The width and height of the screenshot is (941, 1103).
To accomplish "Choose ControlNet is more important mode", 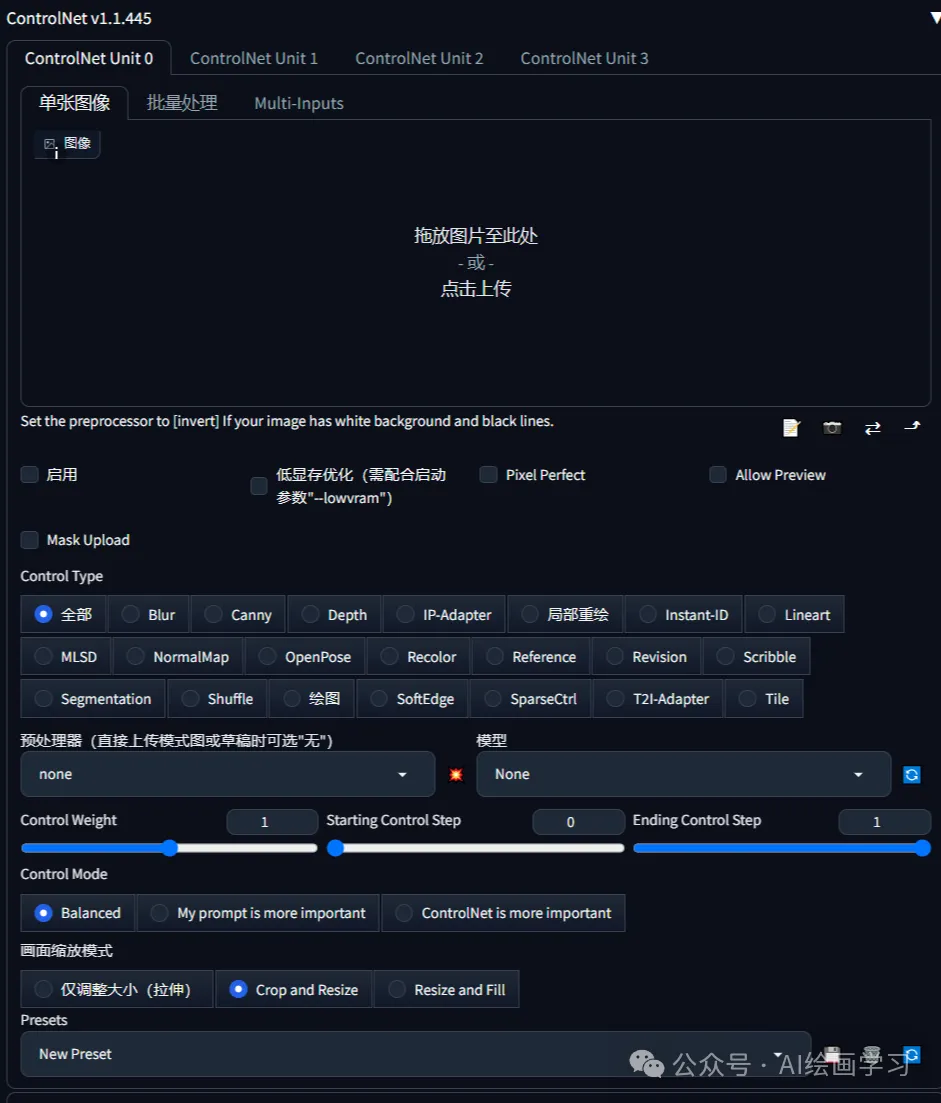I will 504,912.
